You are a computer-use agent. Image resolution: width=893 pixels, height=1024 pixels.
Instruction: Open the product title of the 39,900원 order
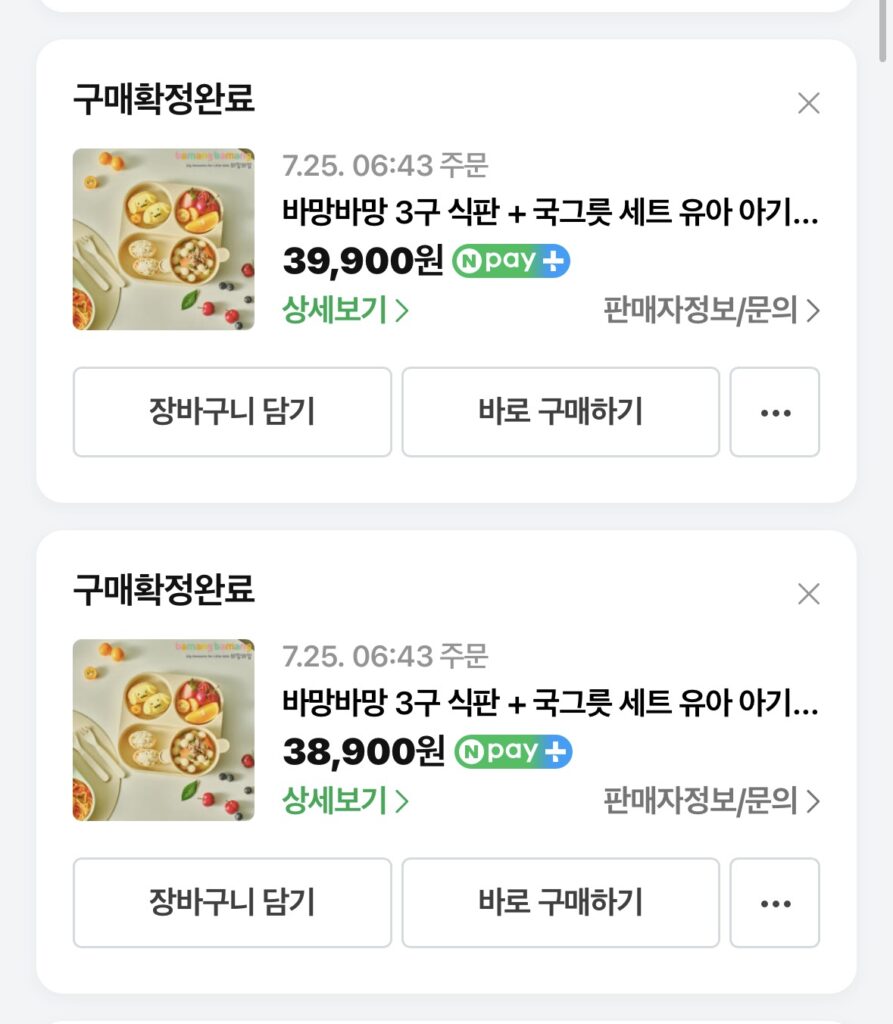(x=550, y=212)
